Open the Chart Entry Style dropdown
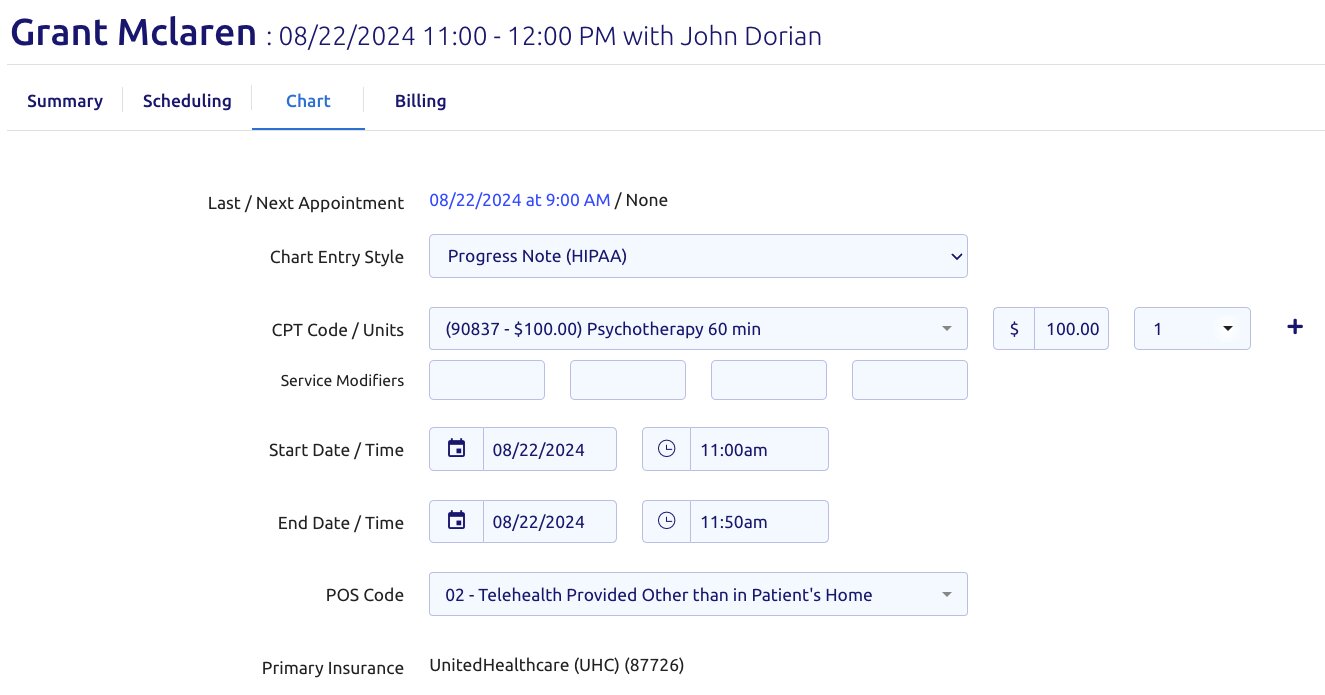The image size is (1325, 695). coord(698,256)
